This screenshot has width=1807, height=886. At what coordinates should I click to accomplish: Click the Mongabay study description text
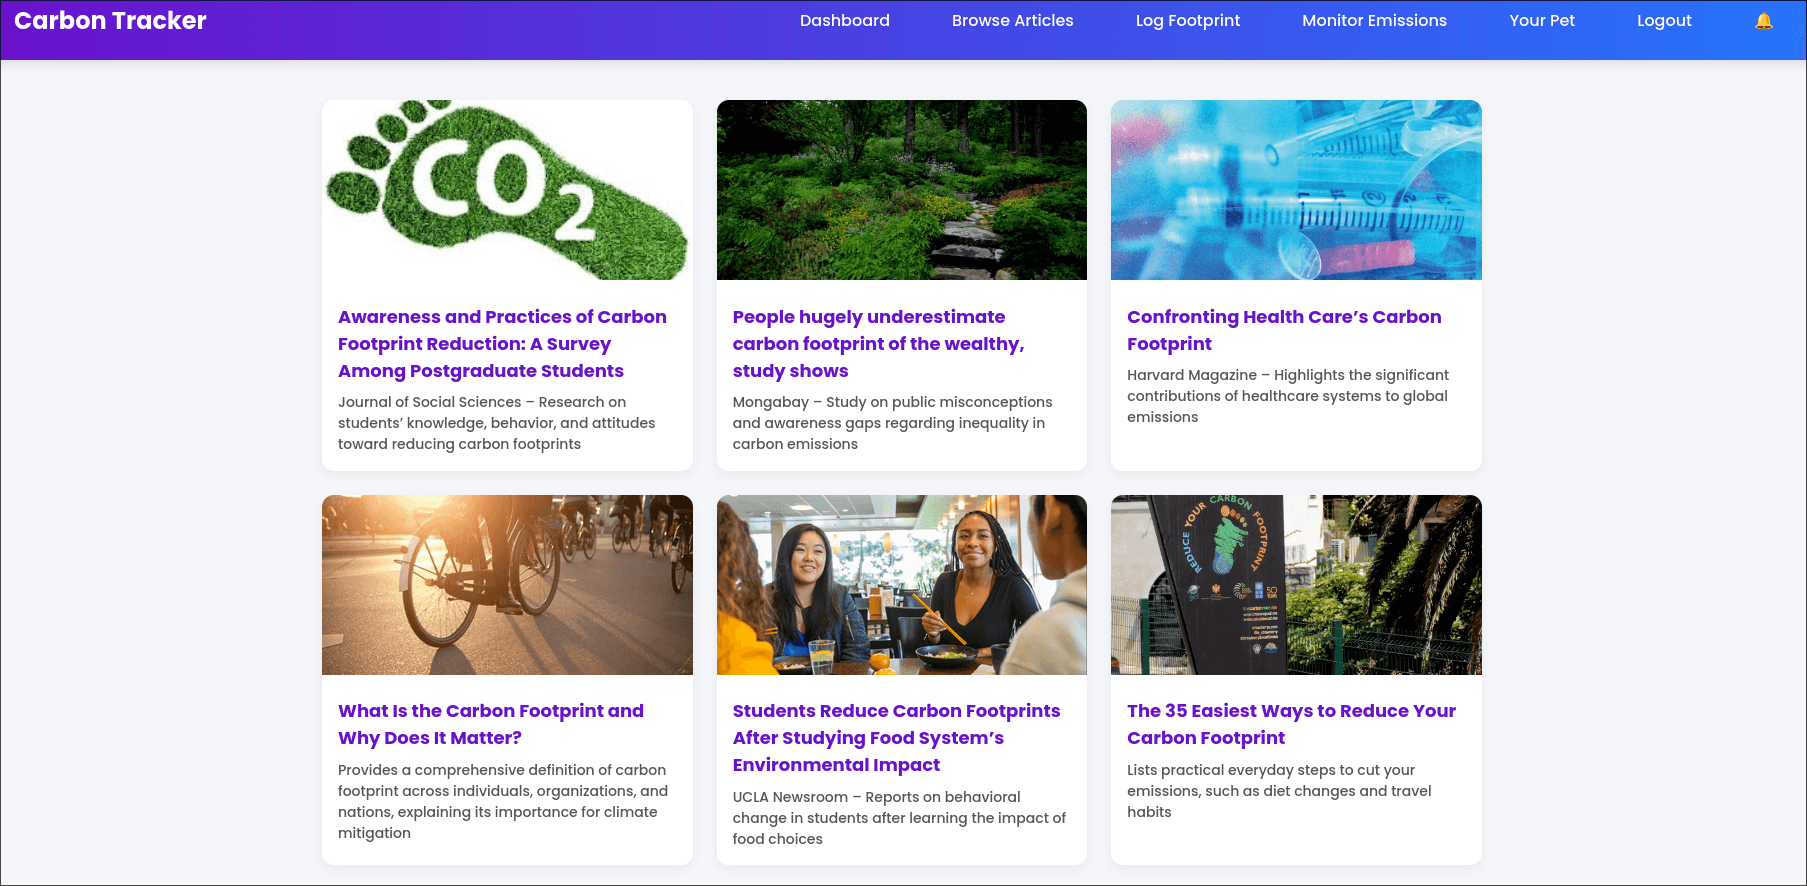[x=892, y=423]
